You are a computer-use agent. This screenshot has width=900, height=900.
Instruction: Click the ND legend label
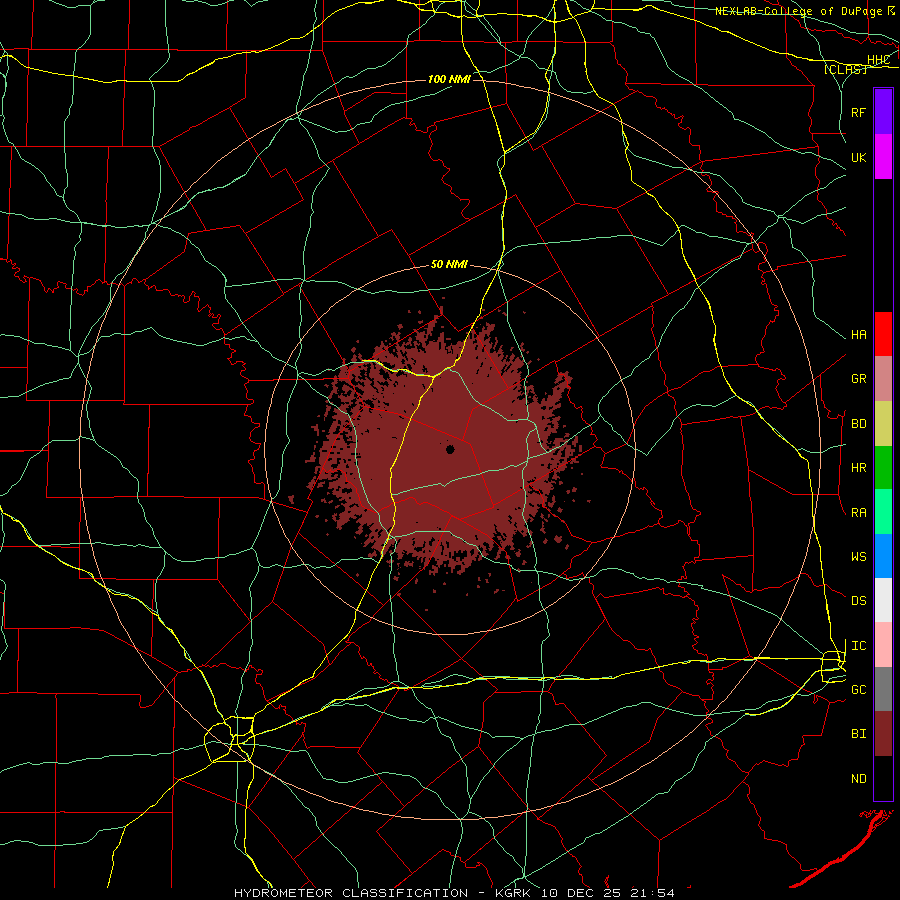point(858,779)
